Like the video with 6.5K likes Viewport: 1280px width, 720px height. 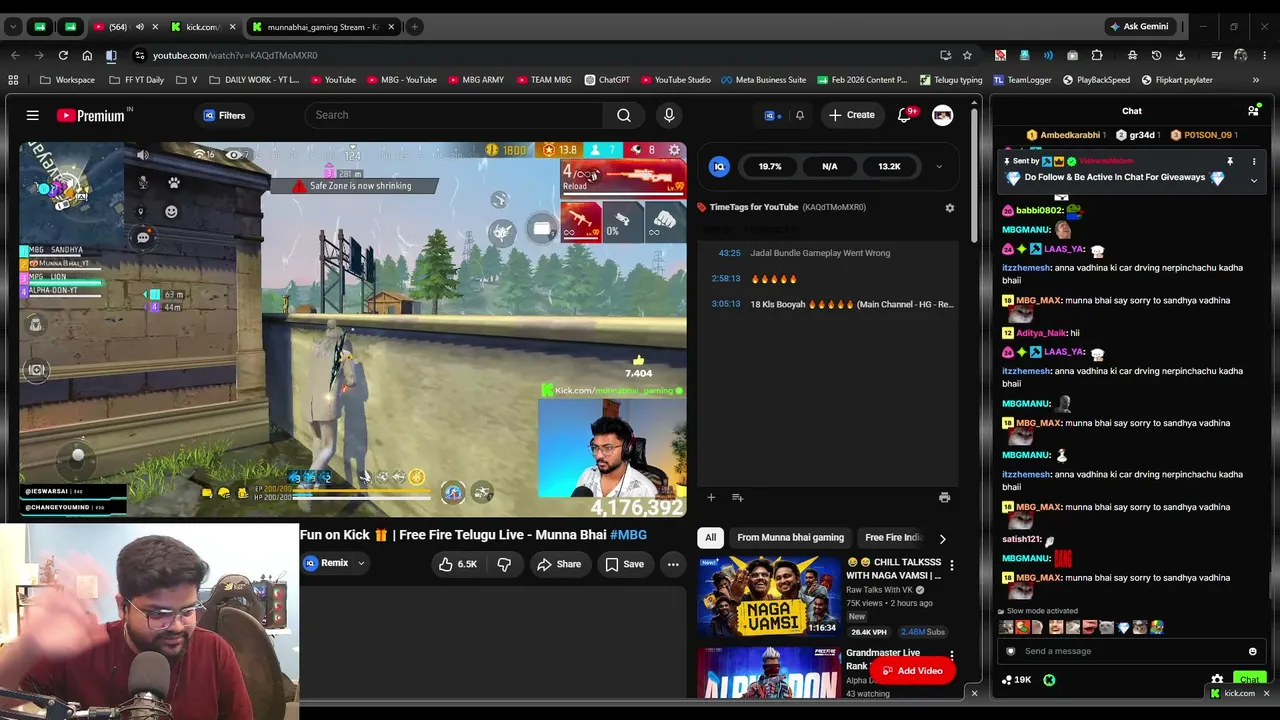457,564
